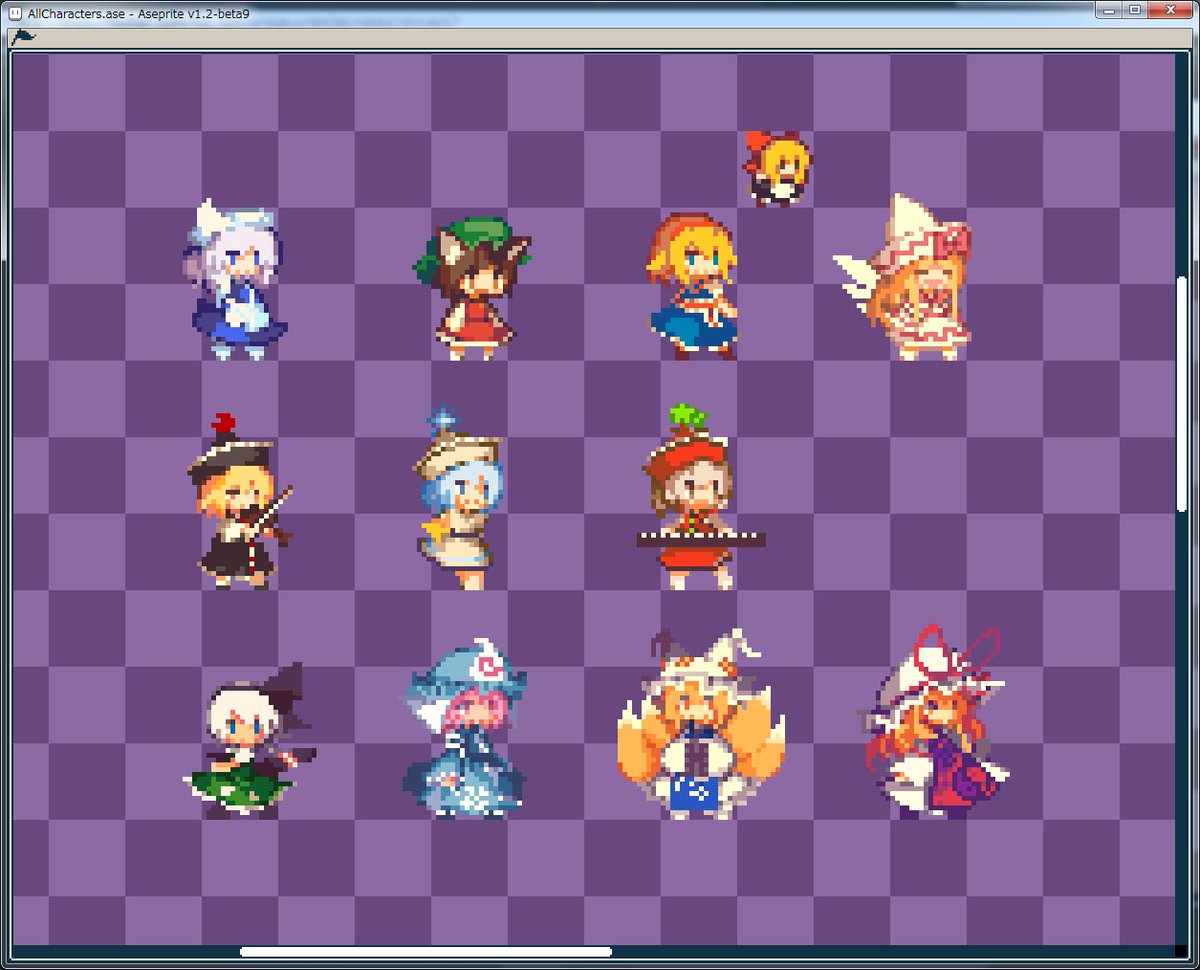Image resolution: width=1200 pixels, height=970 pixels.
Task: Select the violin-playing blonde sprite
Action: [x=240, y=501]
